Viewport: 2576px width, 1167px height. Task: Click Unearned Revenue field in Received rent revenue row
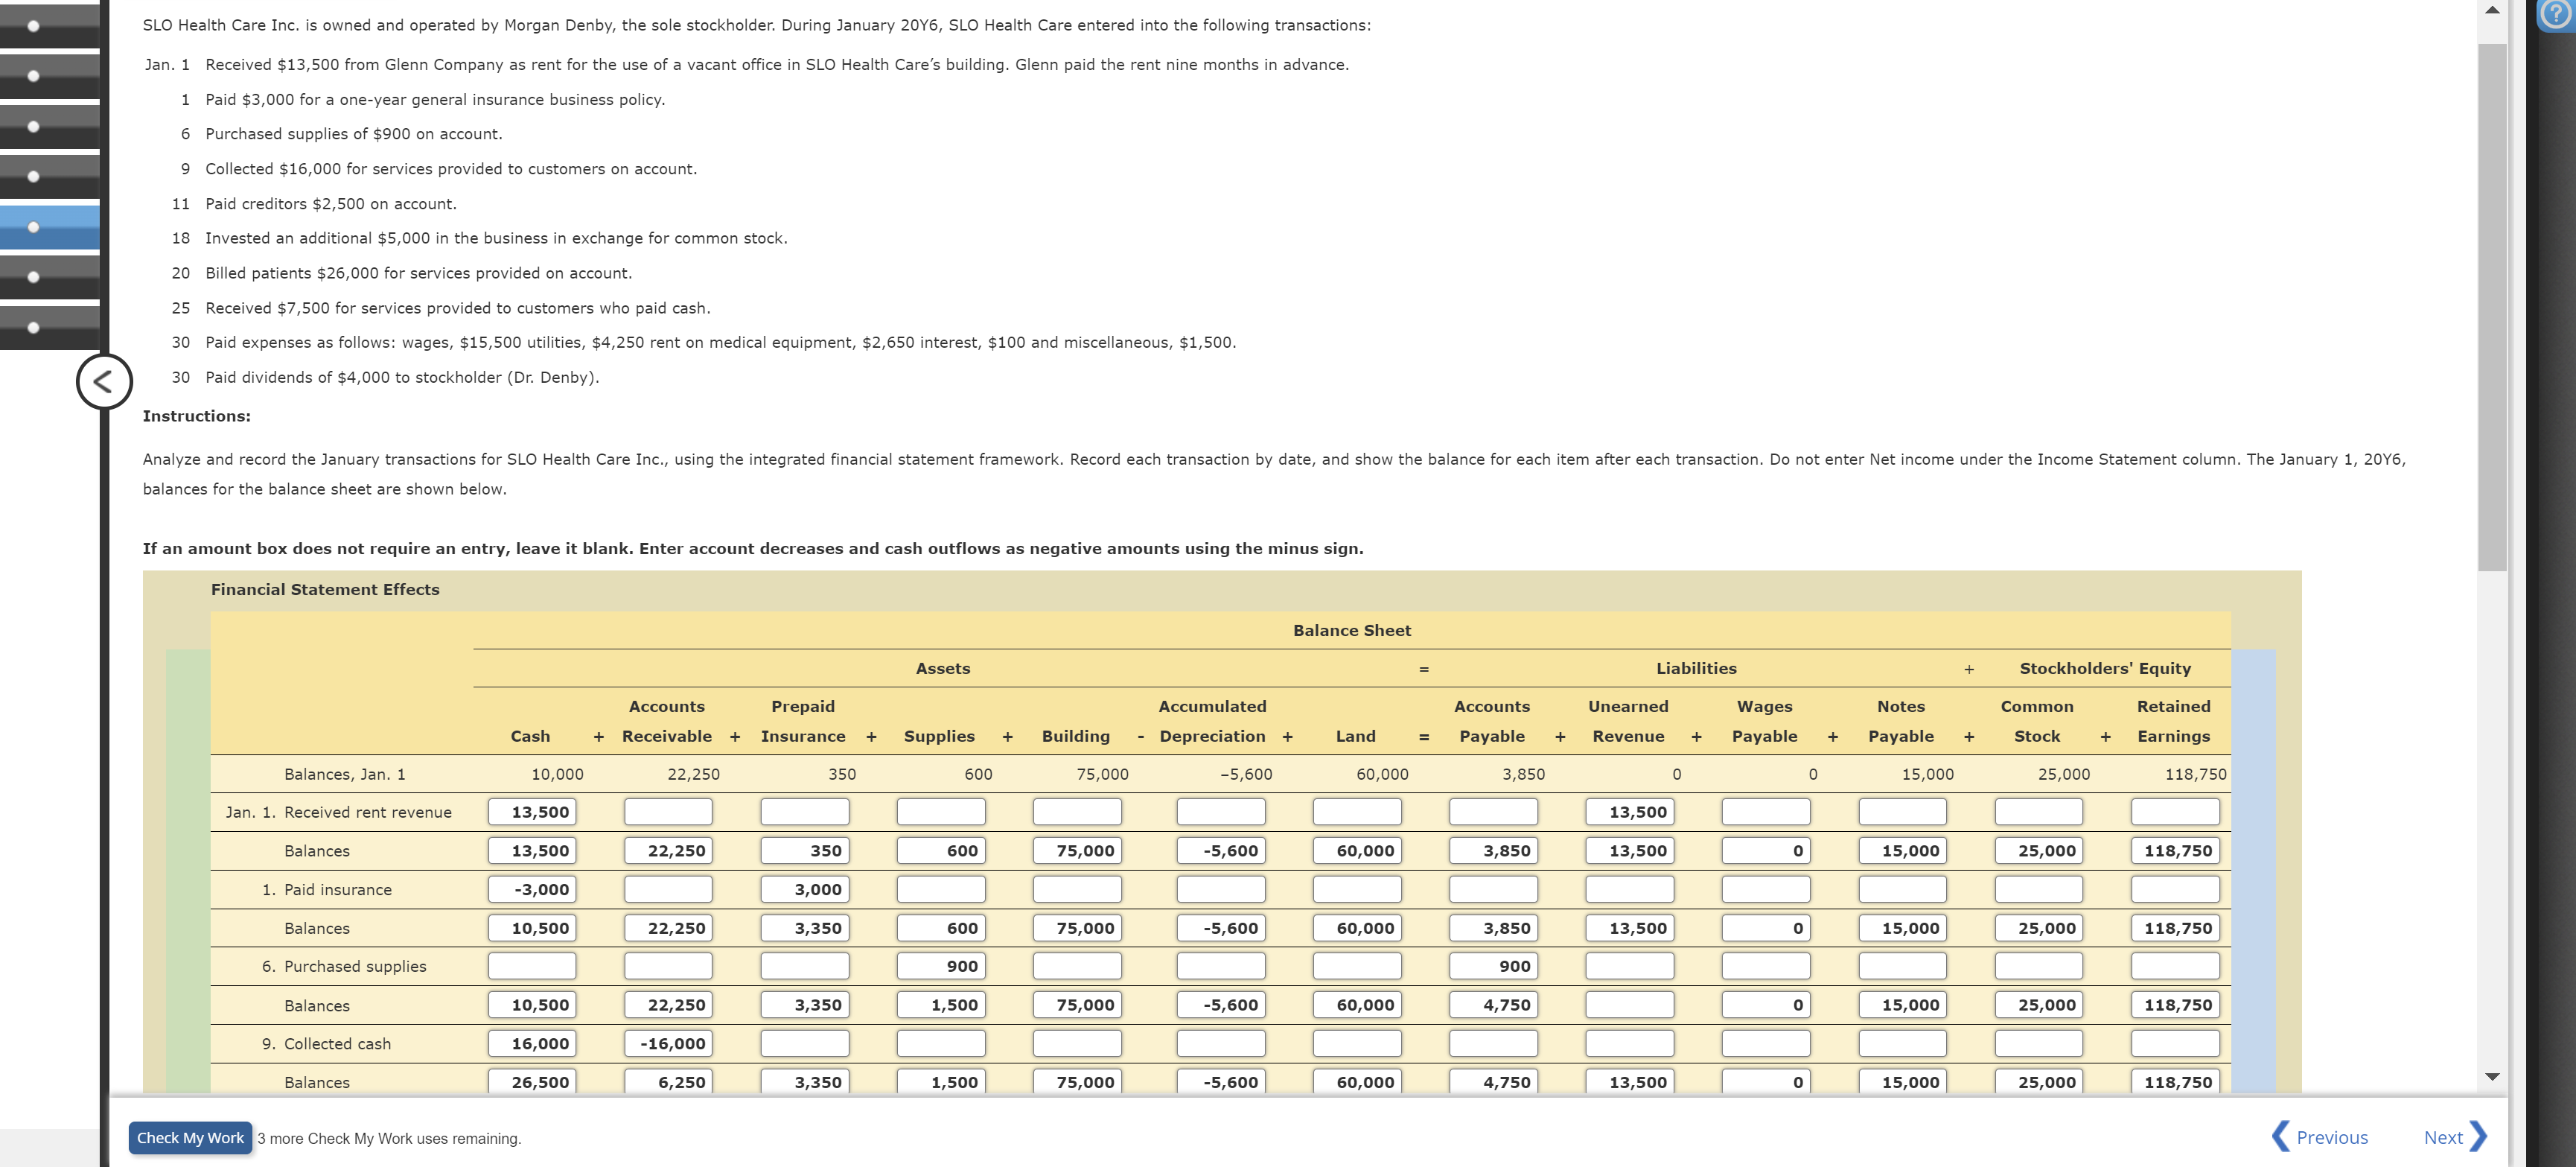pos(1629,812)
